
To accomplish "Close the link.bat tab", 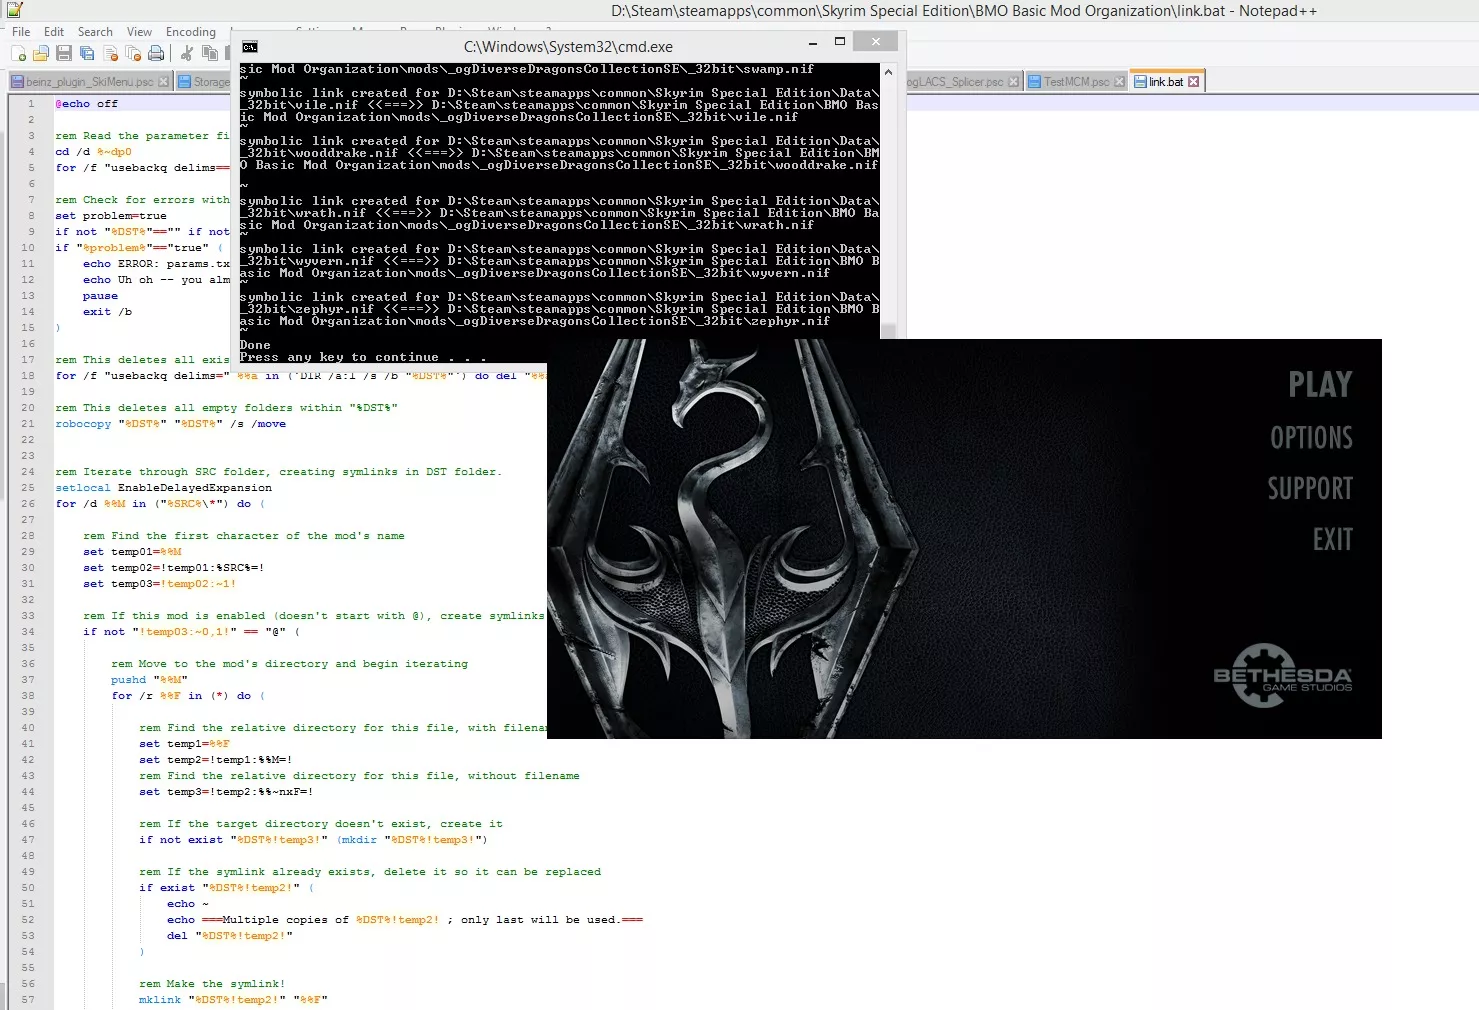I will [1193, 82].
